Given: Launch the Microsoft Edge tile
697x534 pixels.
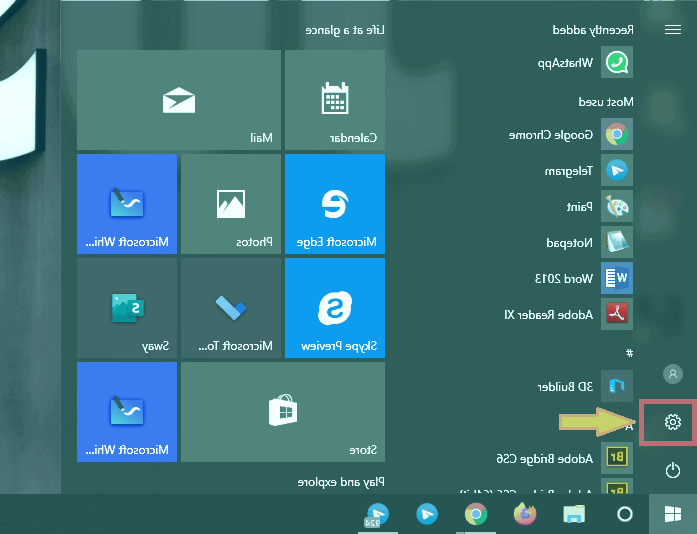Looking at the screenshot, I should pos(335,204).
